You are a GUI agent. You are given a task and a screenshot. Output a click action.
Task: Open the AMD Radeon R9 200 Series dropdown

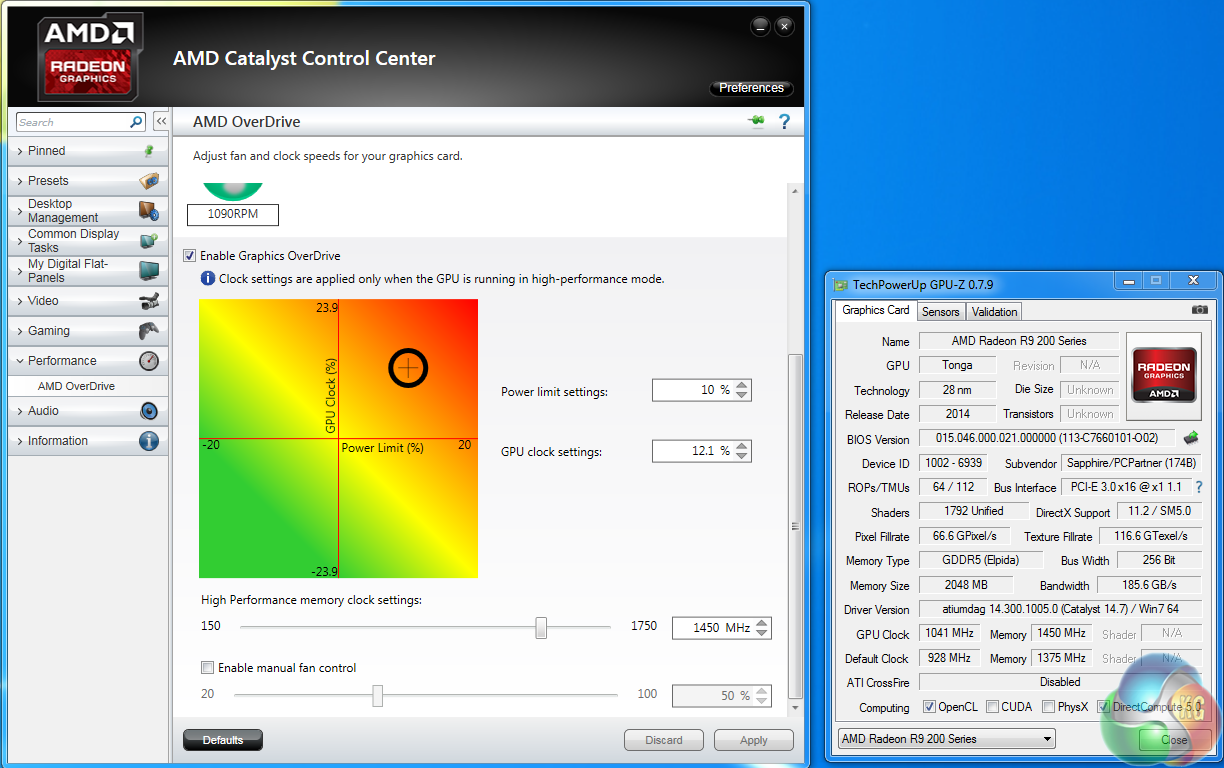946,739
